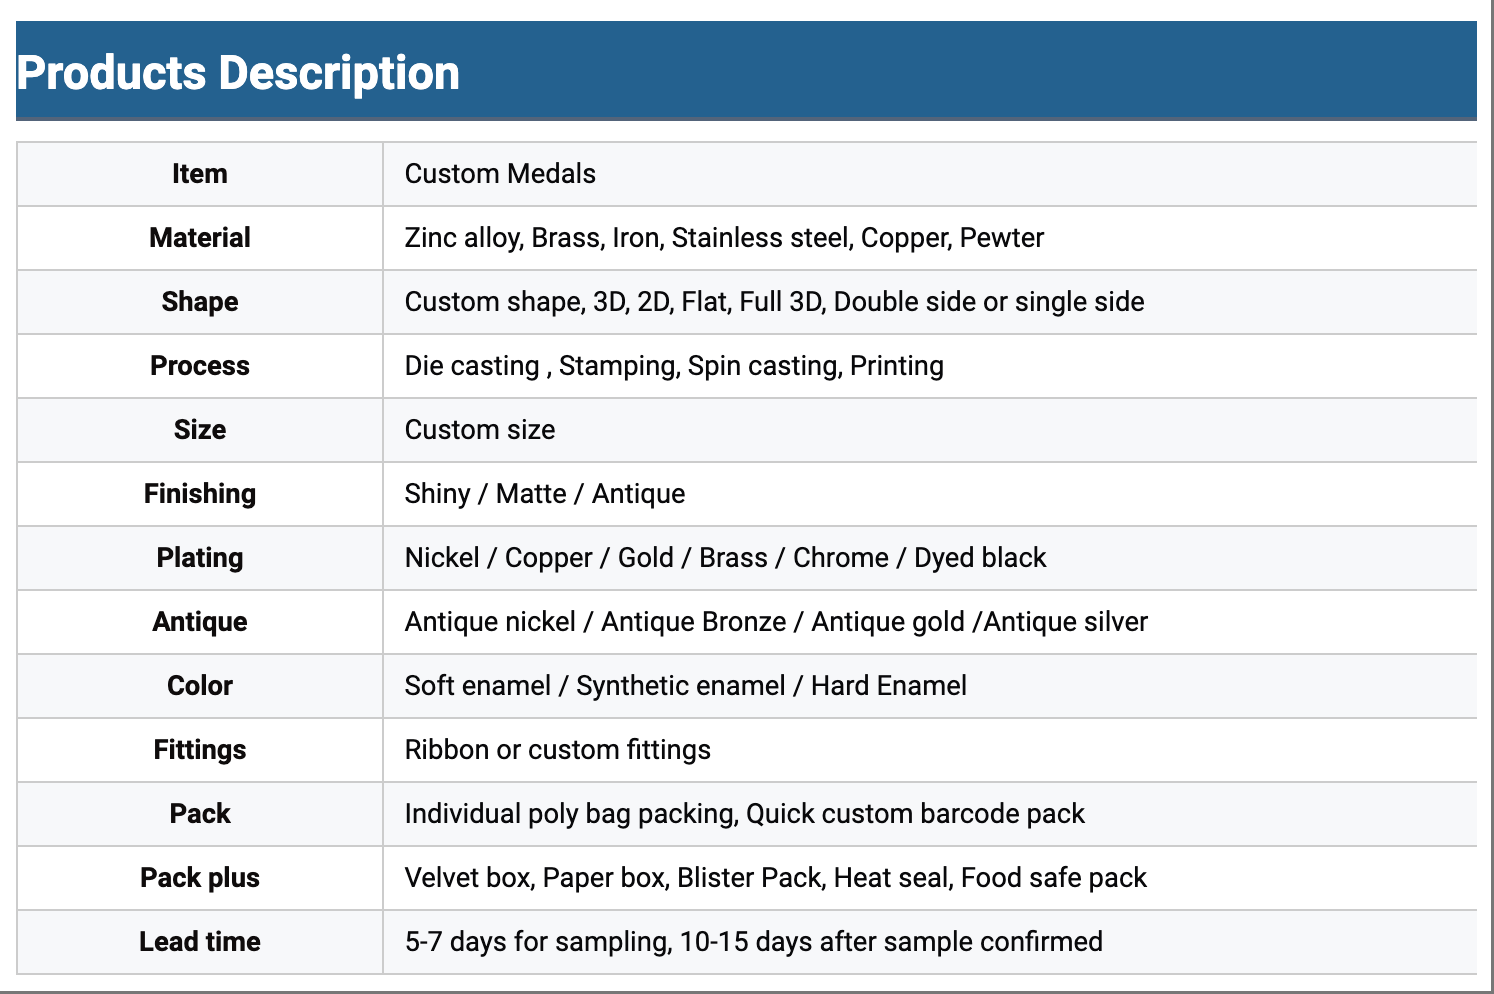Click the 5-7 days lead time text
Image resolution: width=1494 pixels, height=994 pixels.
(x=753, y=942)
